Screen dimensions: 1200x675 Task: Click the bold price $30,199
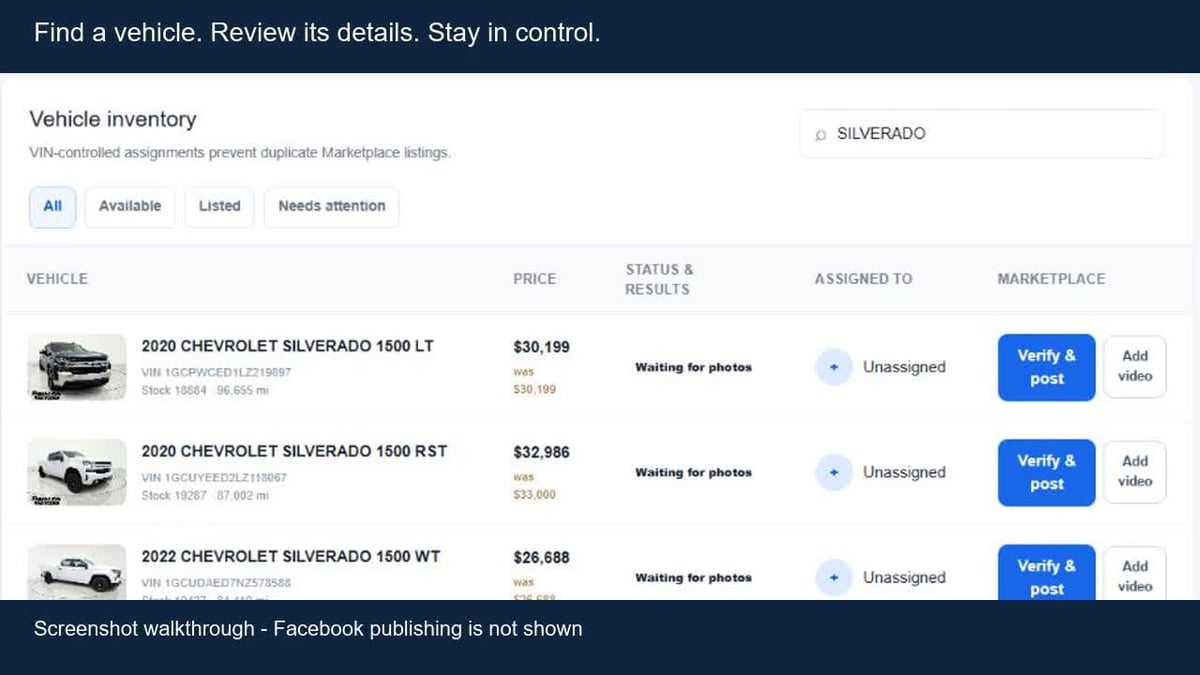541,347
